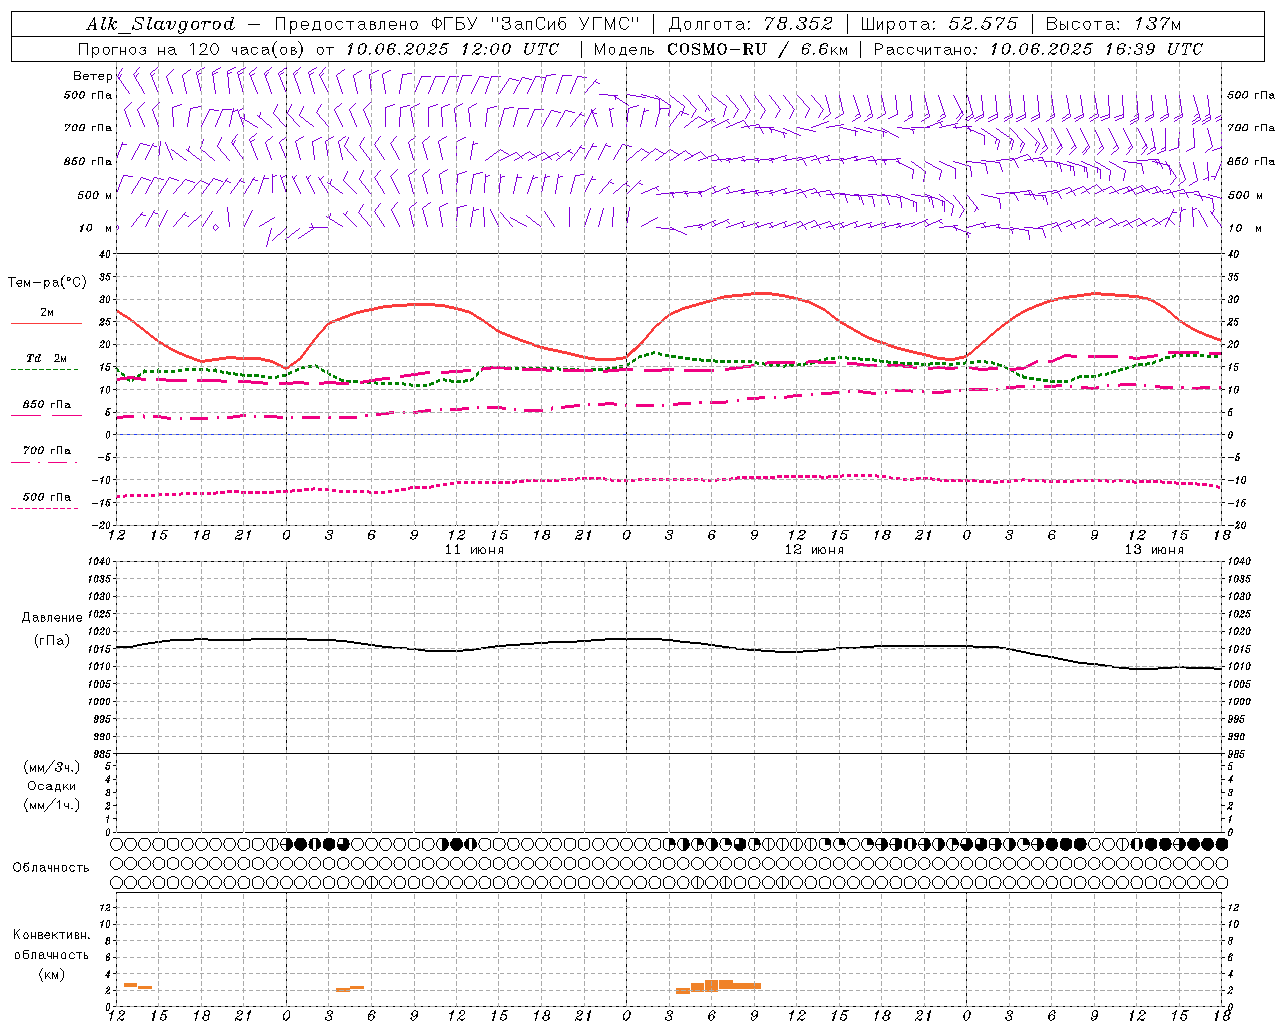Click the solid red 2м legend line
The width and height of the screenshot is (1280, 1024).
coord(46,324)
